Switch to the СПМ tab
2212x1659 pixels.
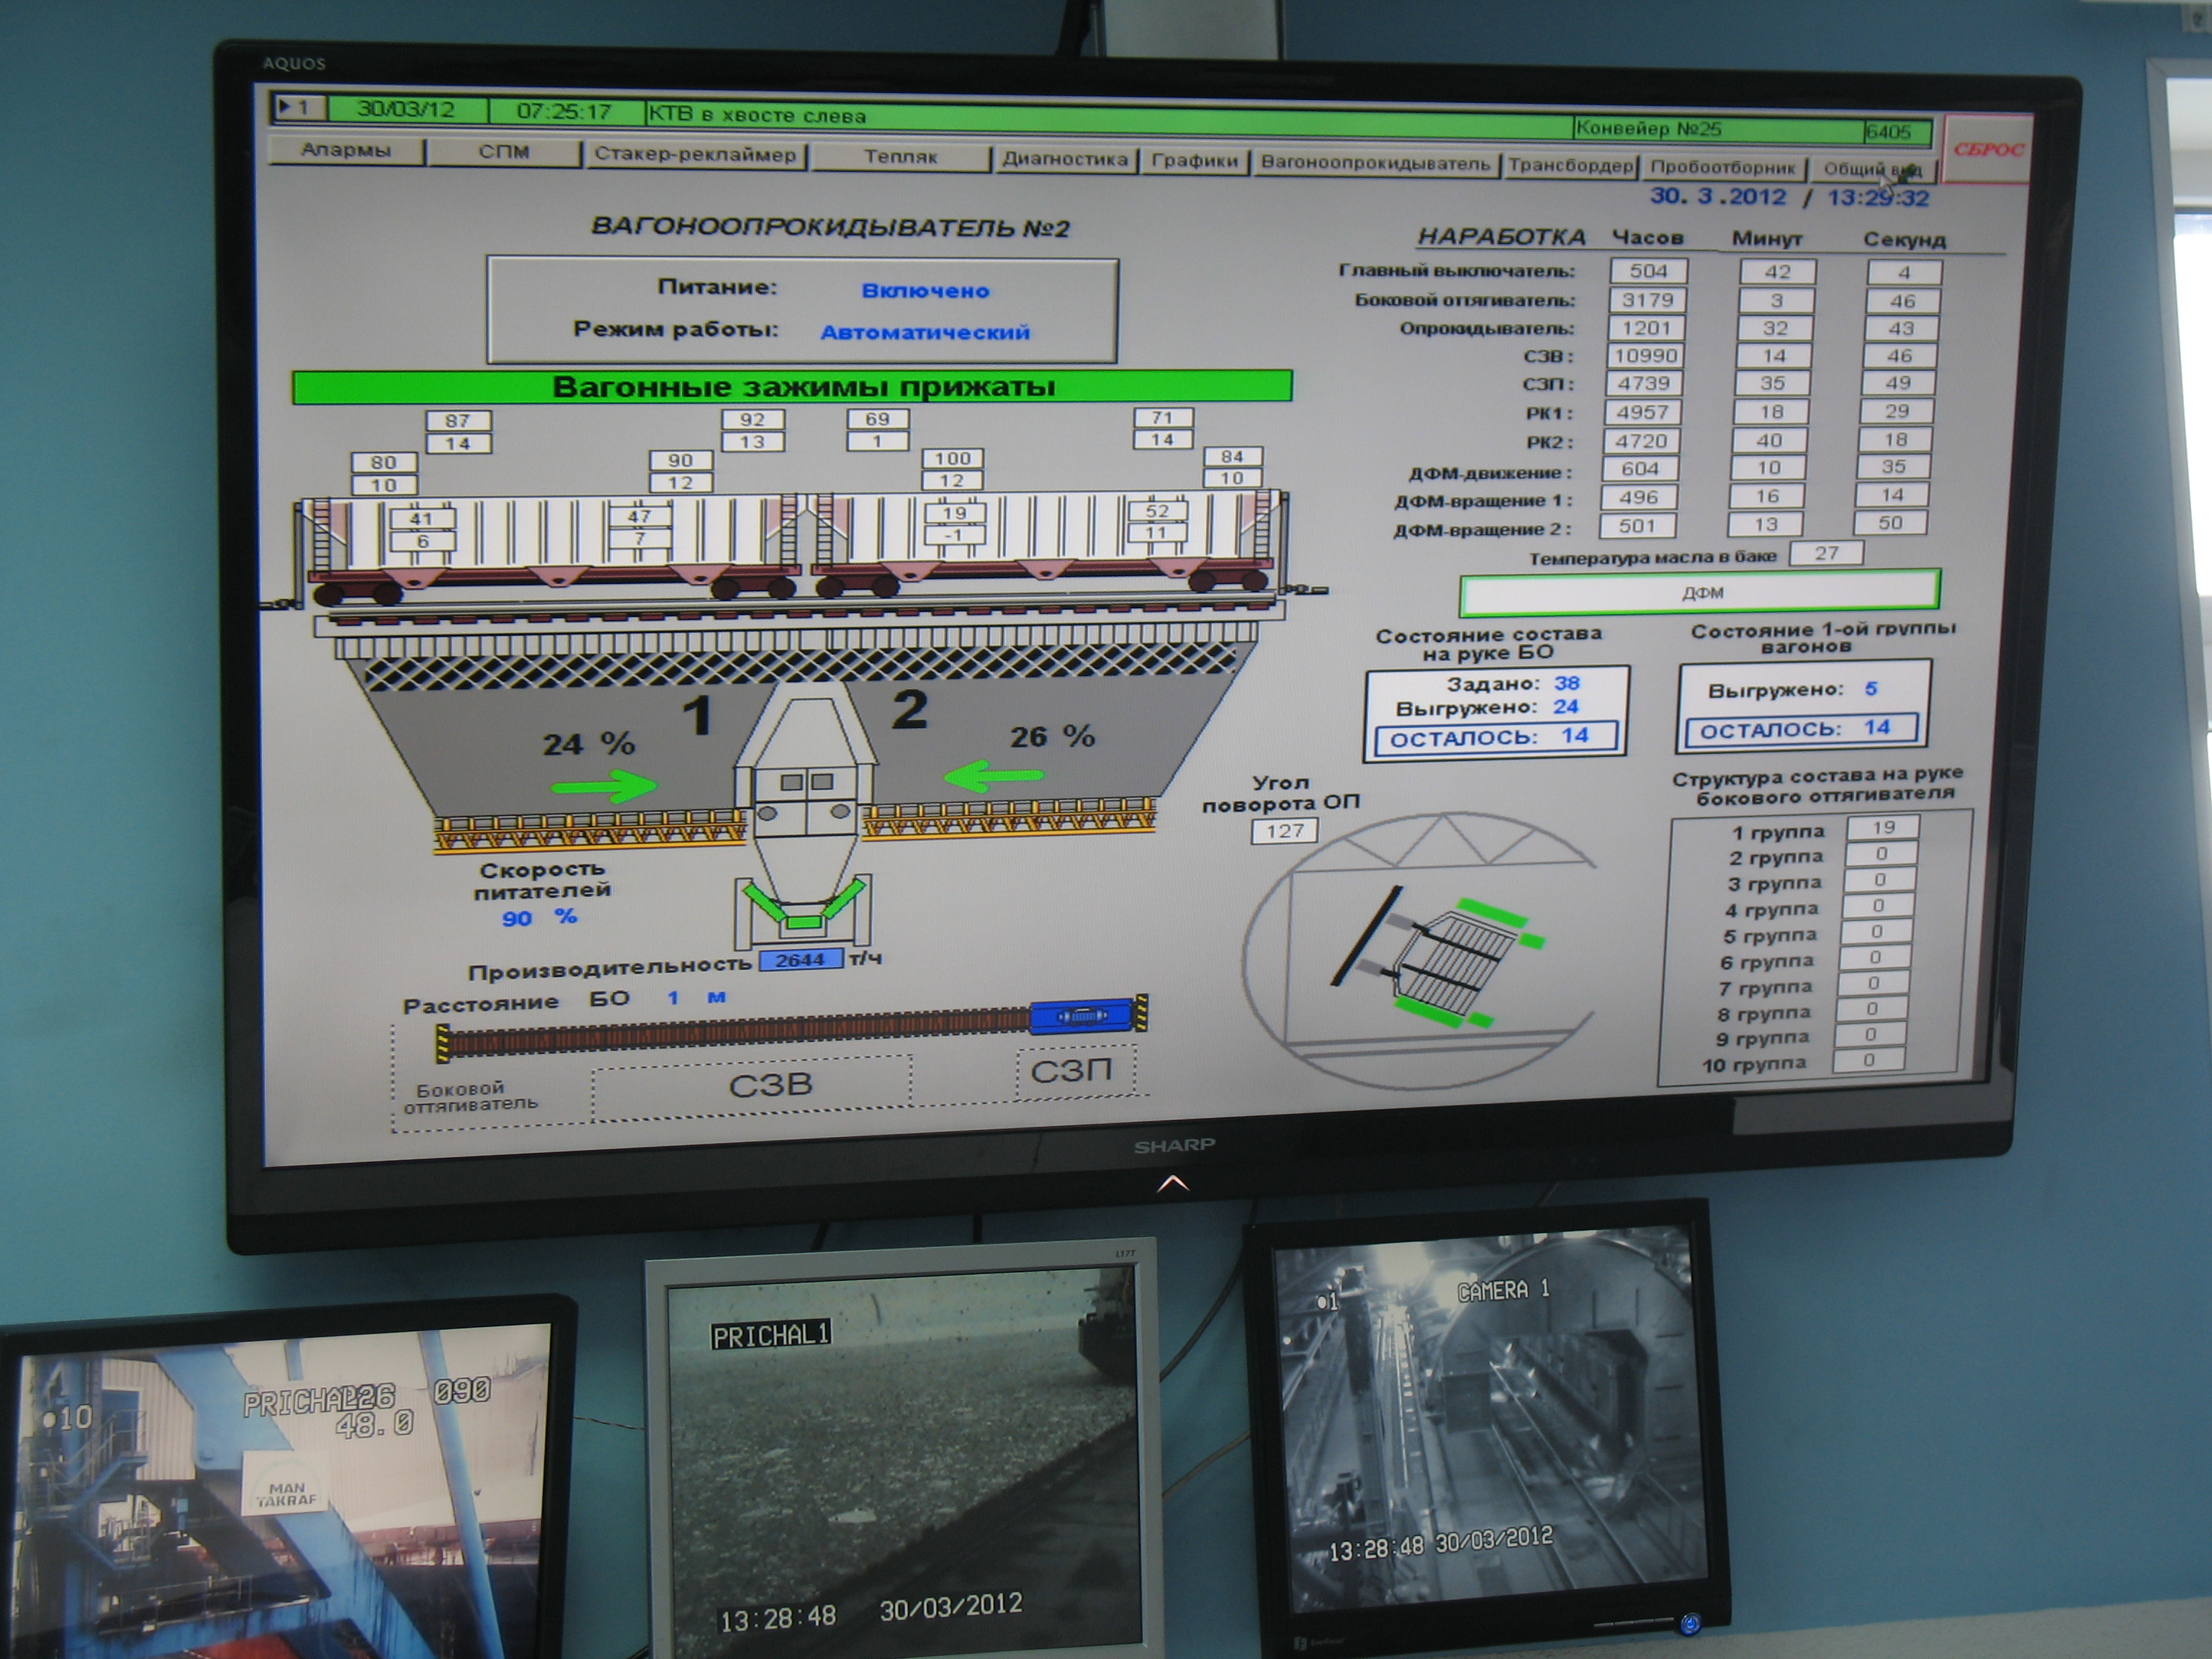(503, 153)
